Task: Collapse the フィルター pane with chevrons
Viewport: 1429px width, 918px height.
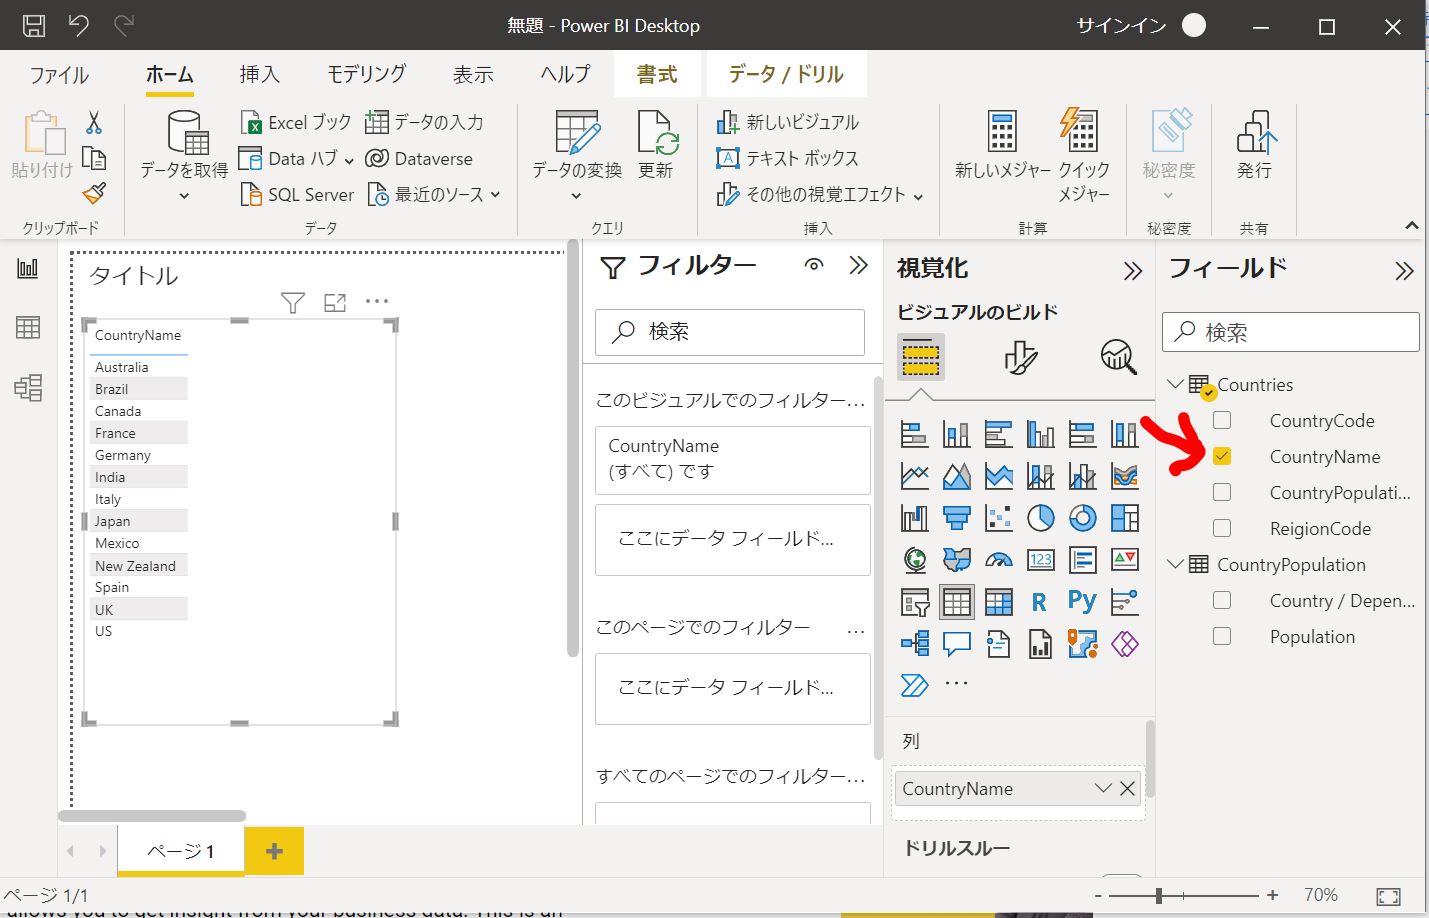Action: (858, 265)
